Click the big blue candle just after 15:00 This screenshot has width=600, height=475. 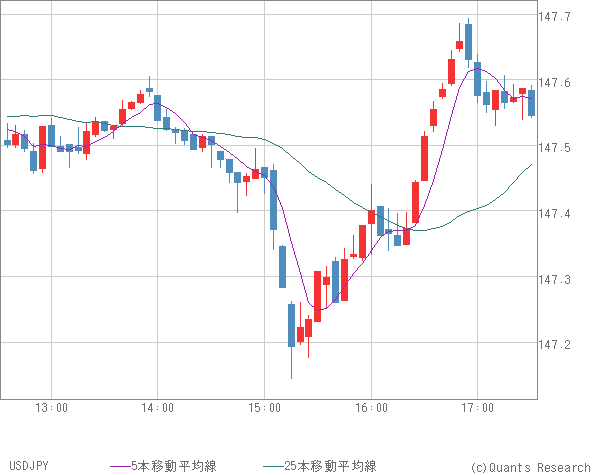point(274,200)
